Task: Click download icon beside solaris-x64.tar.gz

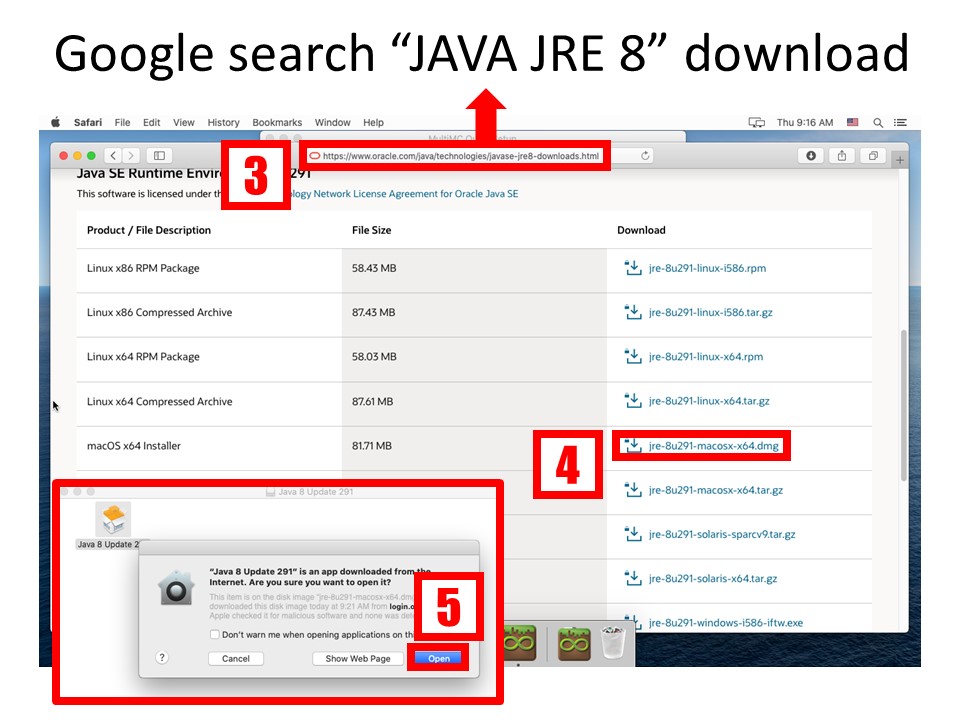Action: 632,577
